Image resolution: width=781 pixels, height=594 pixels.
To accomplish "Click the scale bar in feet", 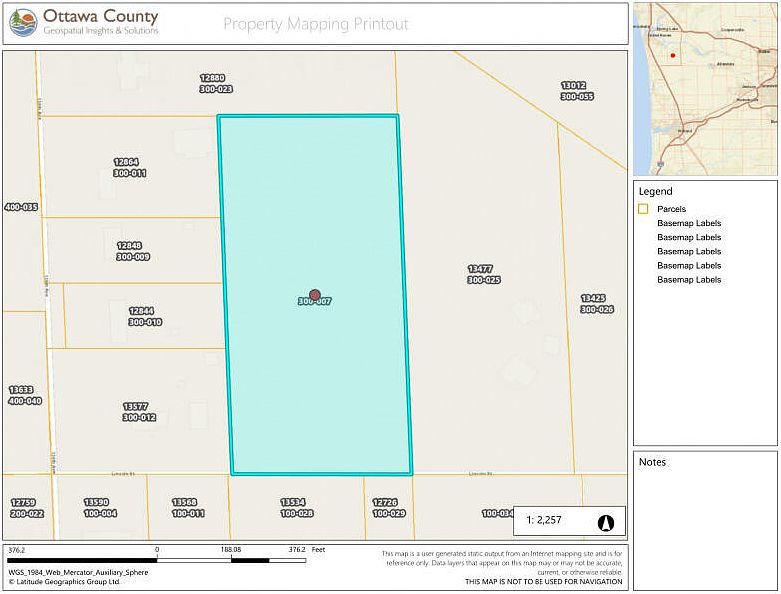I will tap(157, 559).
